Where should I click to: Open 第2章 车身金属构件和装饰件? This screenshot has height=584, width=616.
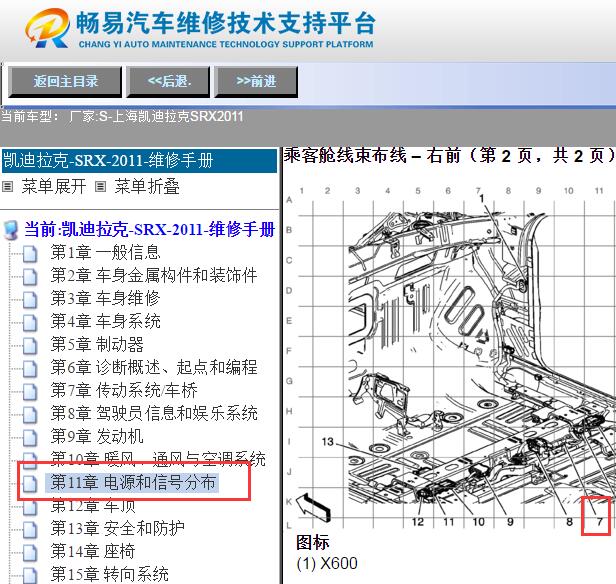(154, 275)
